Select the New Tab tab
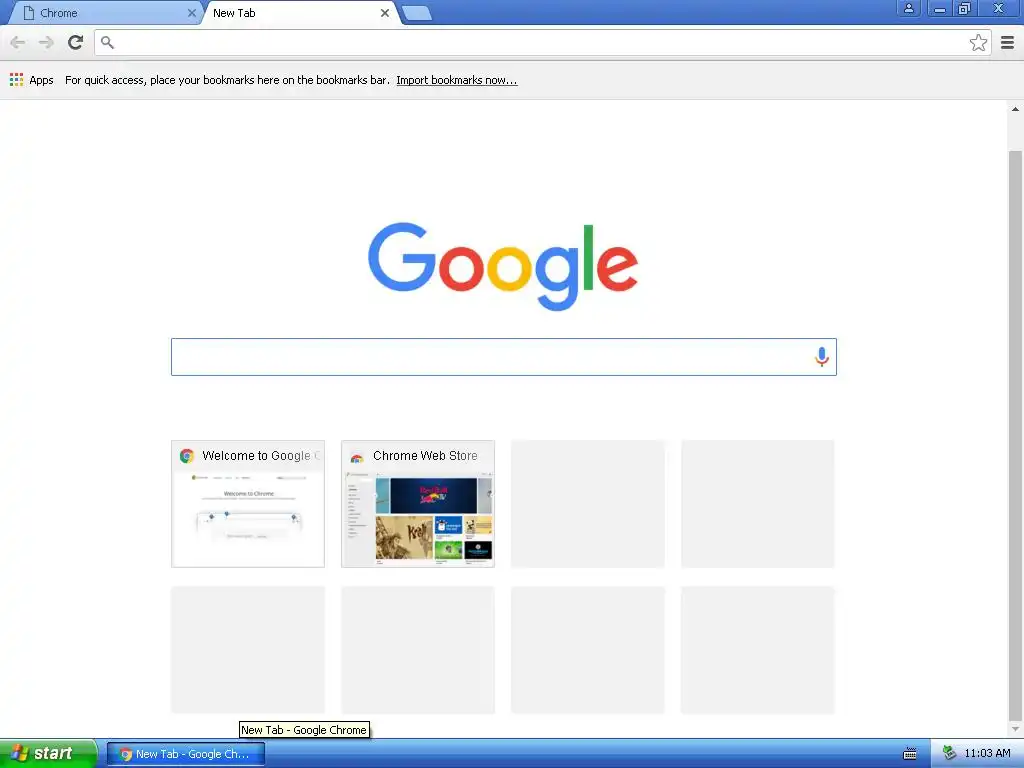 pos(300,13)
